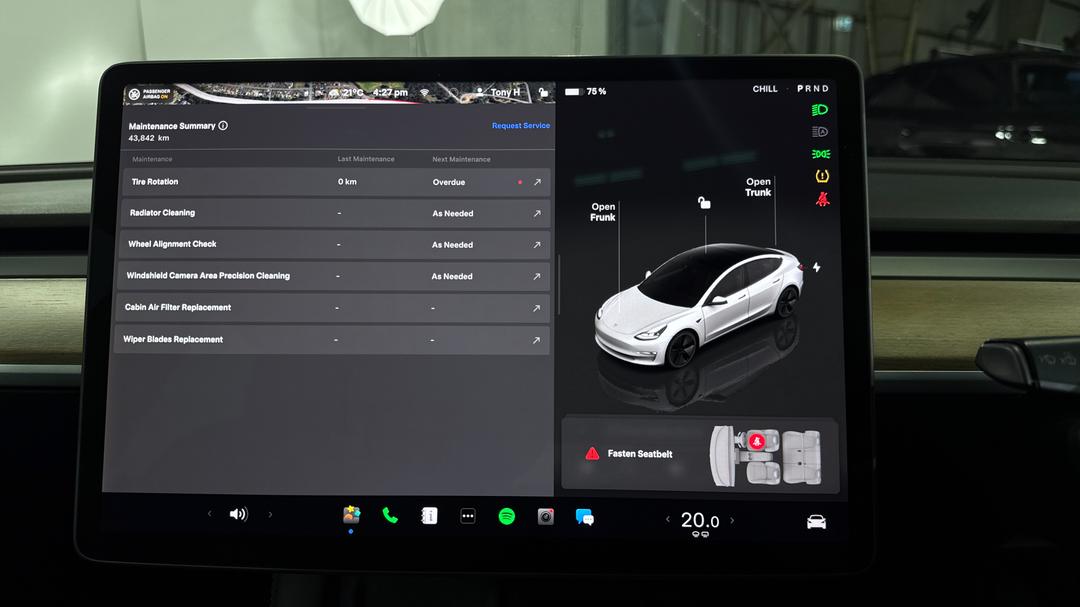This screenshot has height=607, width=1080.
Task: Tap the CHILL drive mode label
Action: click(x=765, y=89)
